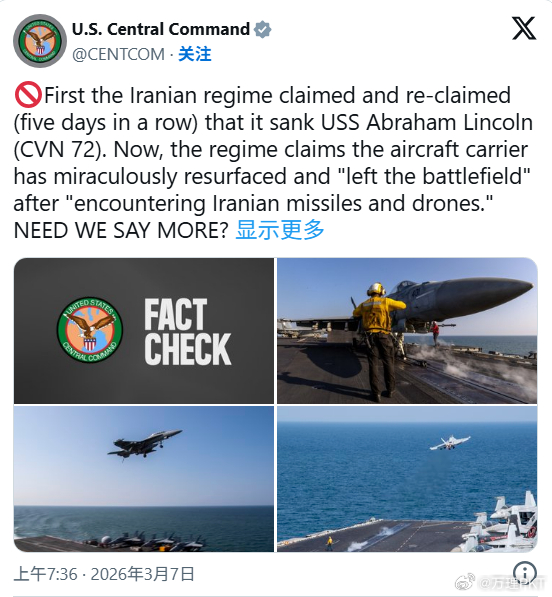552x597 pixels.
Task: Open the U.S. Central Command profile name
Action: 161,29
